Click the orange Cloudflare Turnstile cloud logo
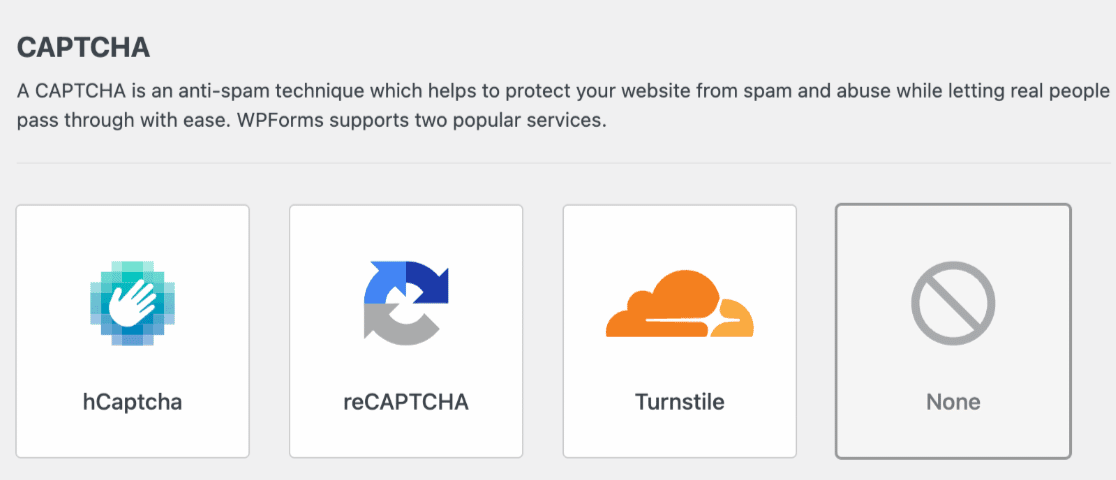 pos(680,303)
